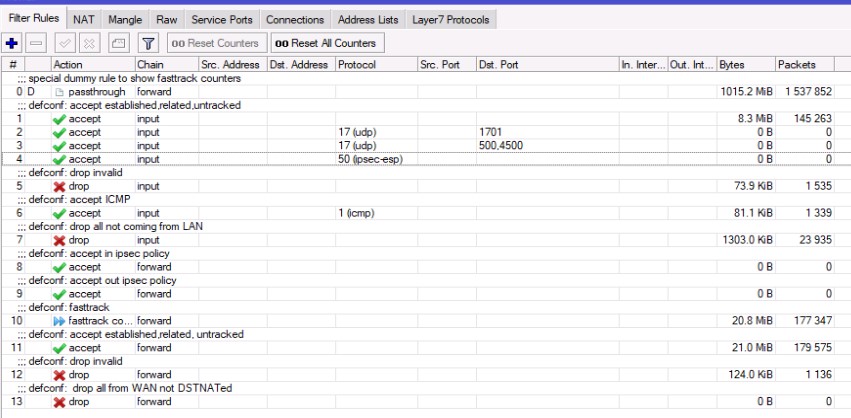The width and height of the screenshot is (851, 418).
Task: Select the Raw tab
Action: (x=167, y=20)
